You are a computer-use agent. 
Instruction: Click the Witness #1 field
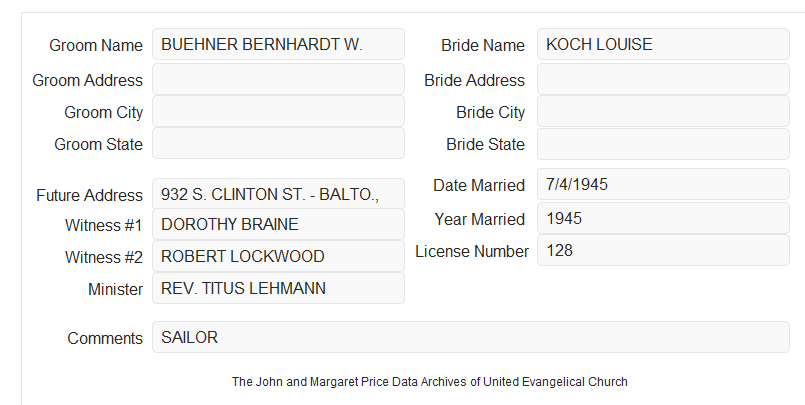tap(278, 224)
